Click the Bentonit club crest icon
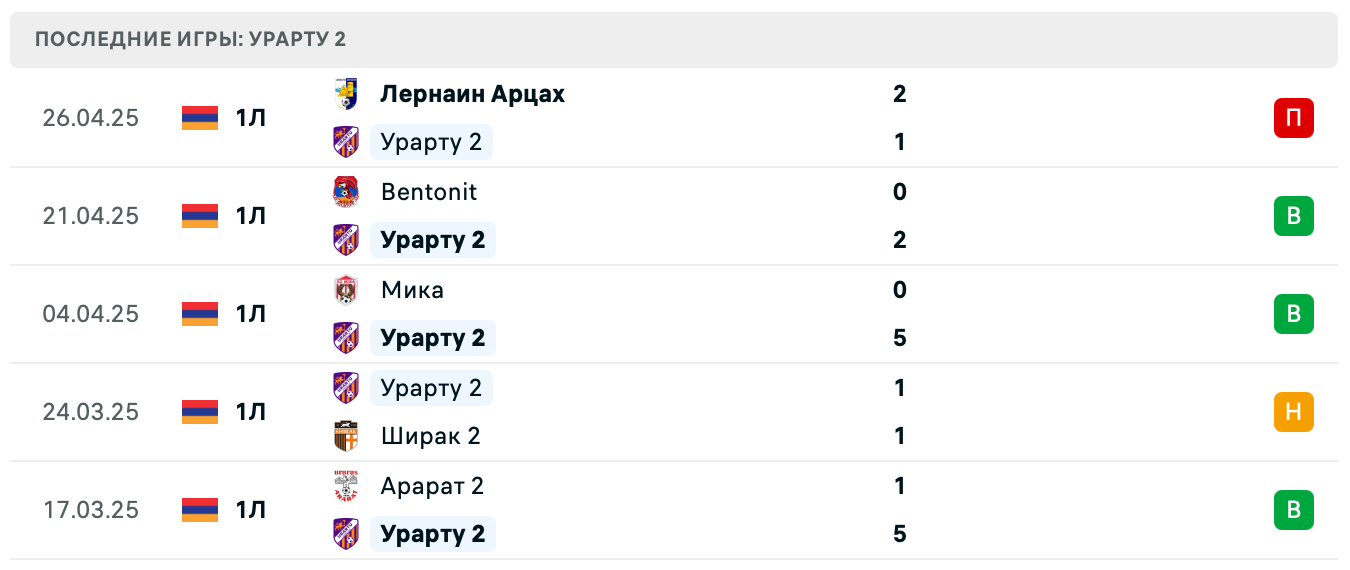This screenshot has height=570, width=1350. (346, 192)
